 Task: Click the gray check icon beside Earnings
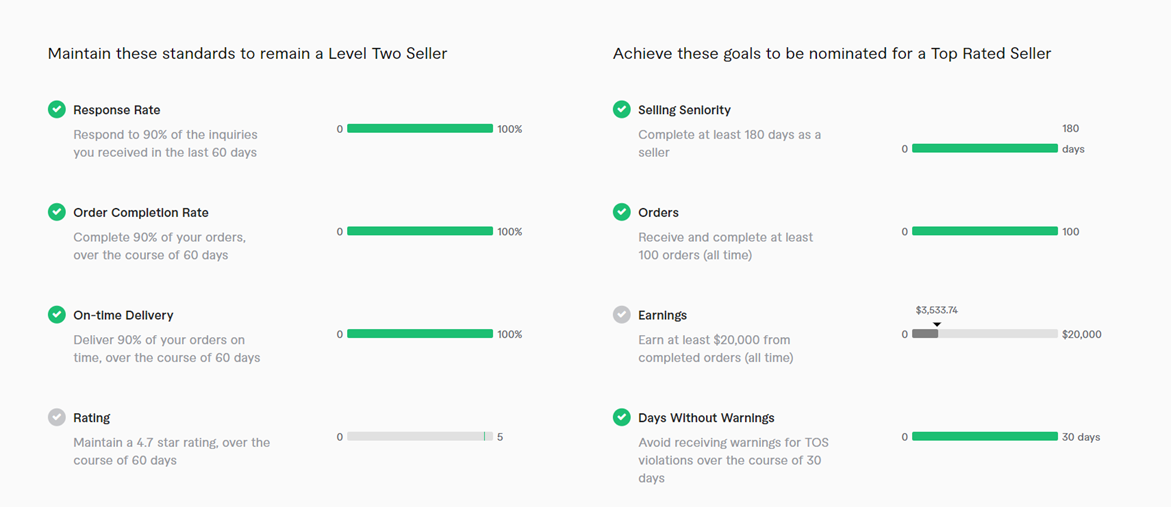622,315
